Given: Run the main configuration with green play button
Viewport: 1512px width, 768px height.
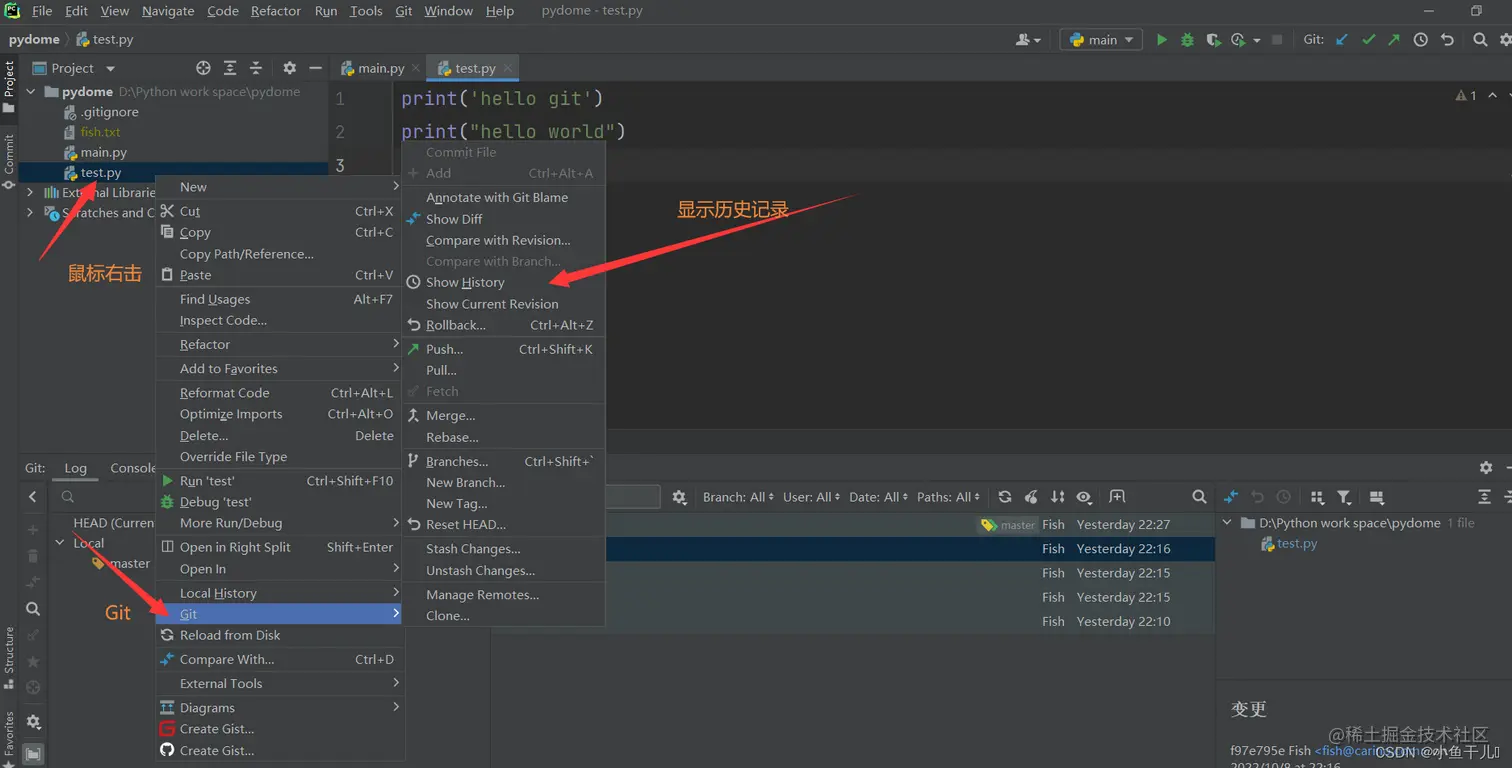Looking at the screenshot, I should pyautogui.click(x=1161, y=40).
